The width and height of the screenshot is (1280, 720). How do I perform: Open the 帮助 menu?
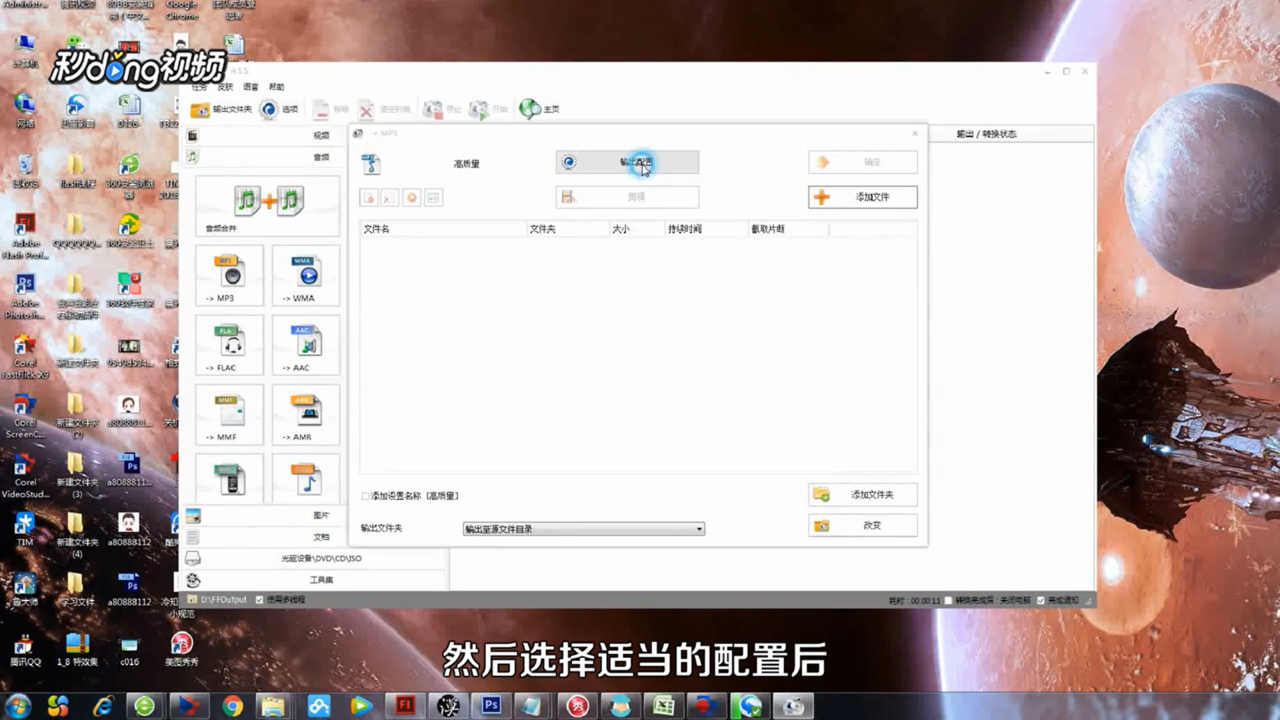277,87
